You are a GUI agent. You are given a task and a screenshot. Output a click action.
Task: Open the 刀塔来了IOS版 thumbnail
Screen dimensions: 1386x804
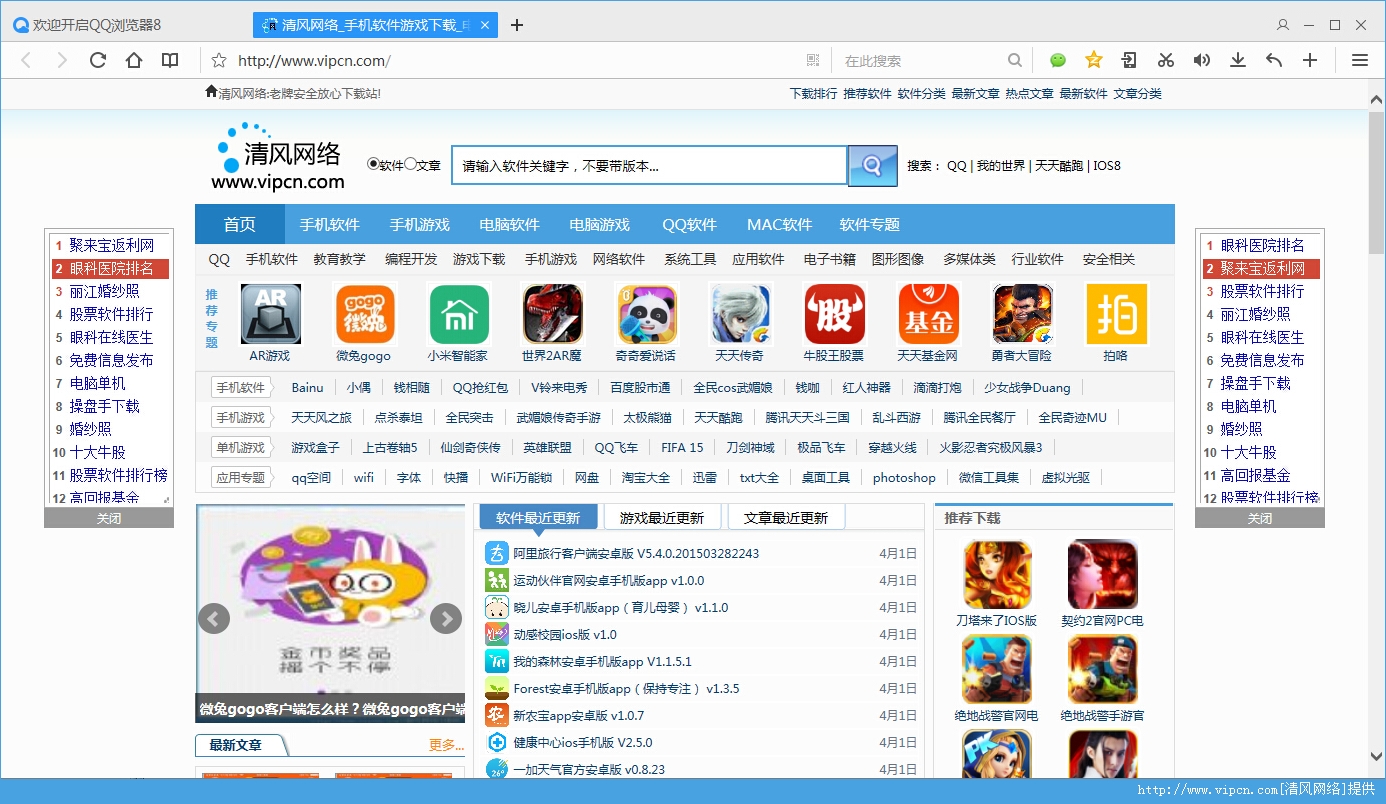[x=997, y=575]
